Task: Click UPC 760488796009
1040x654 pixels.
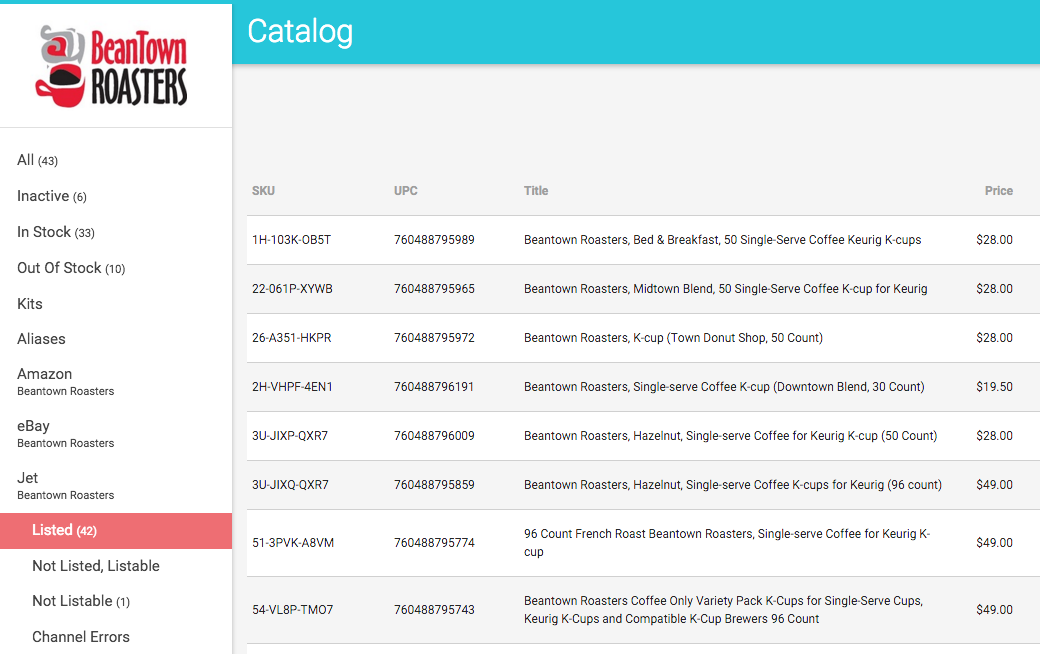Action: [434, 436]
